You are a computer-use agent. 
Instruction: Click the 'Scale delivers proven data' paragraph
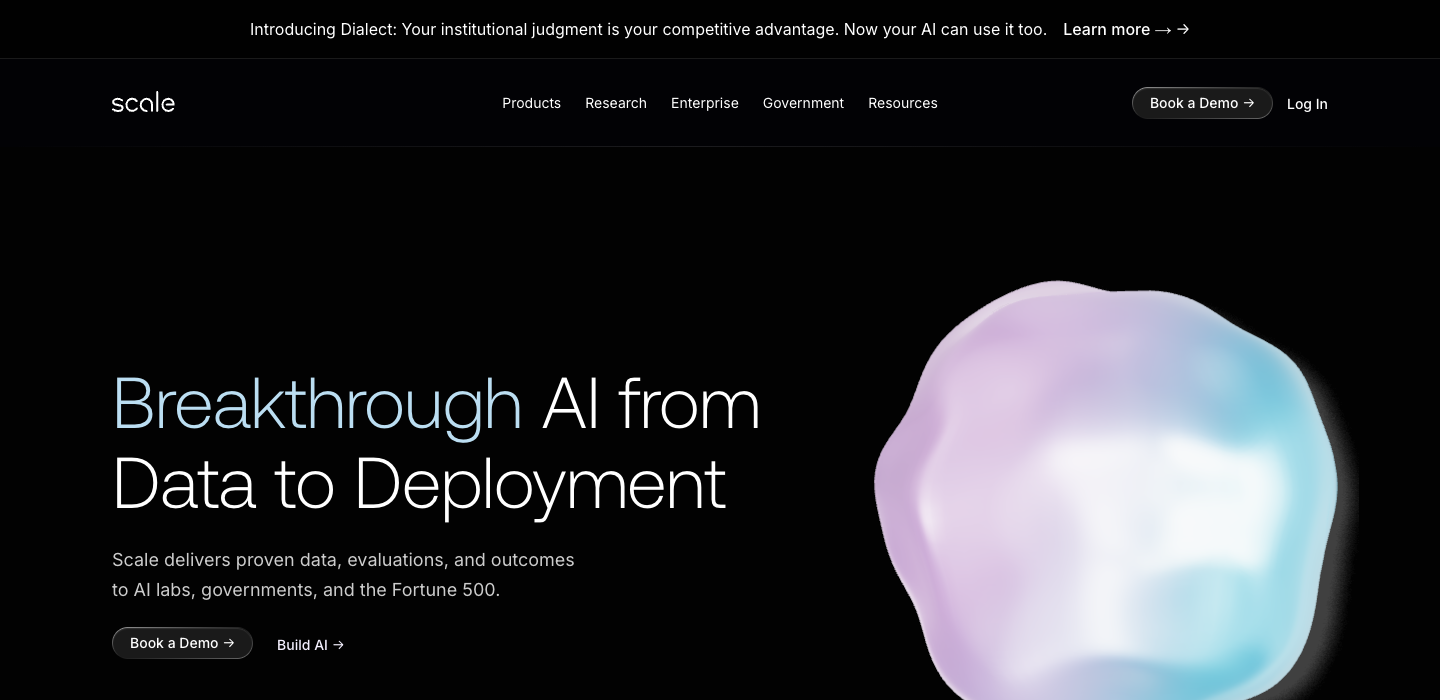(x=343, y=575)
